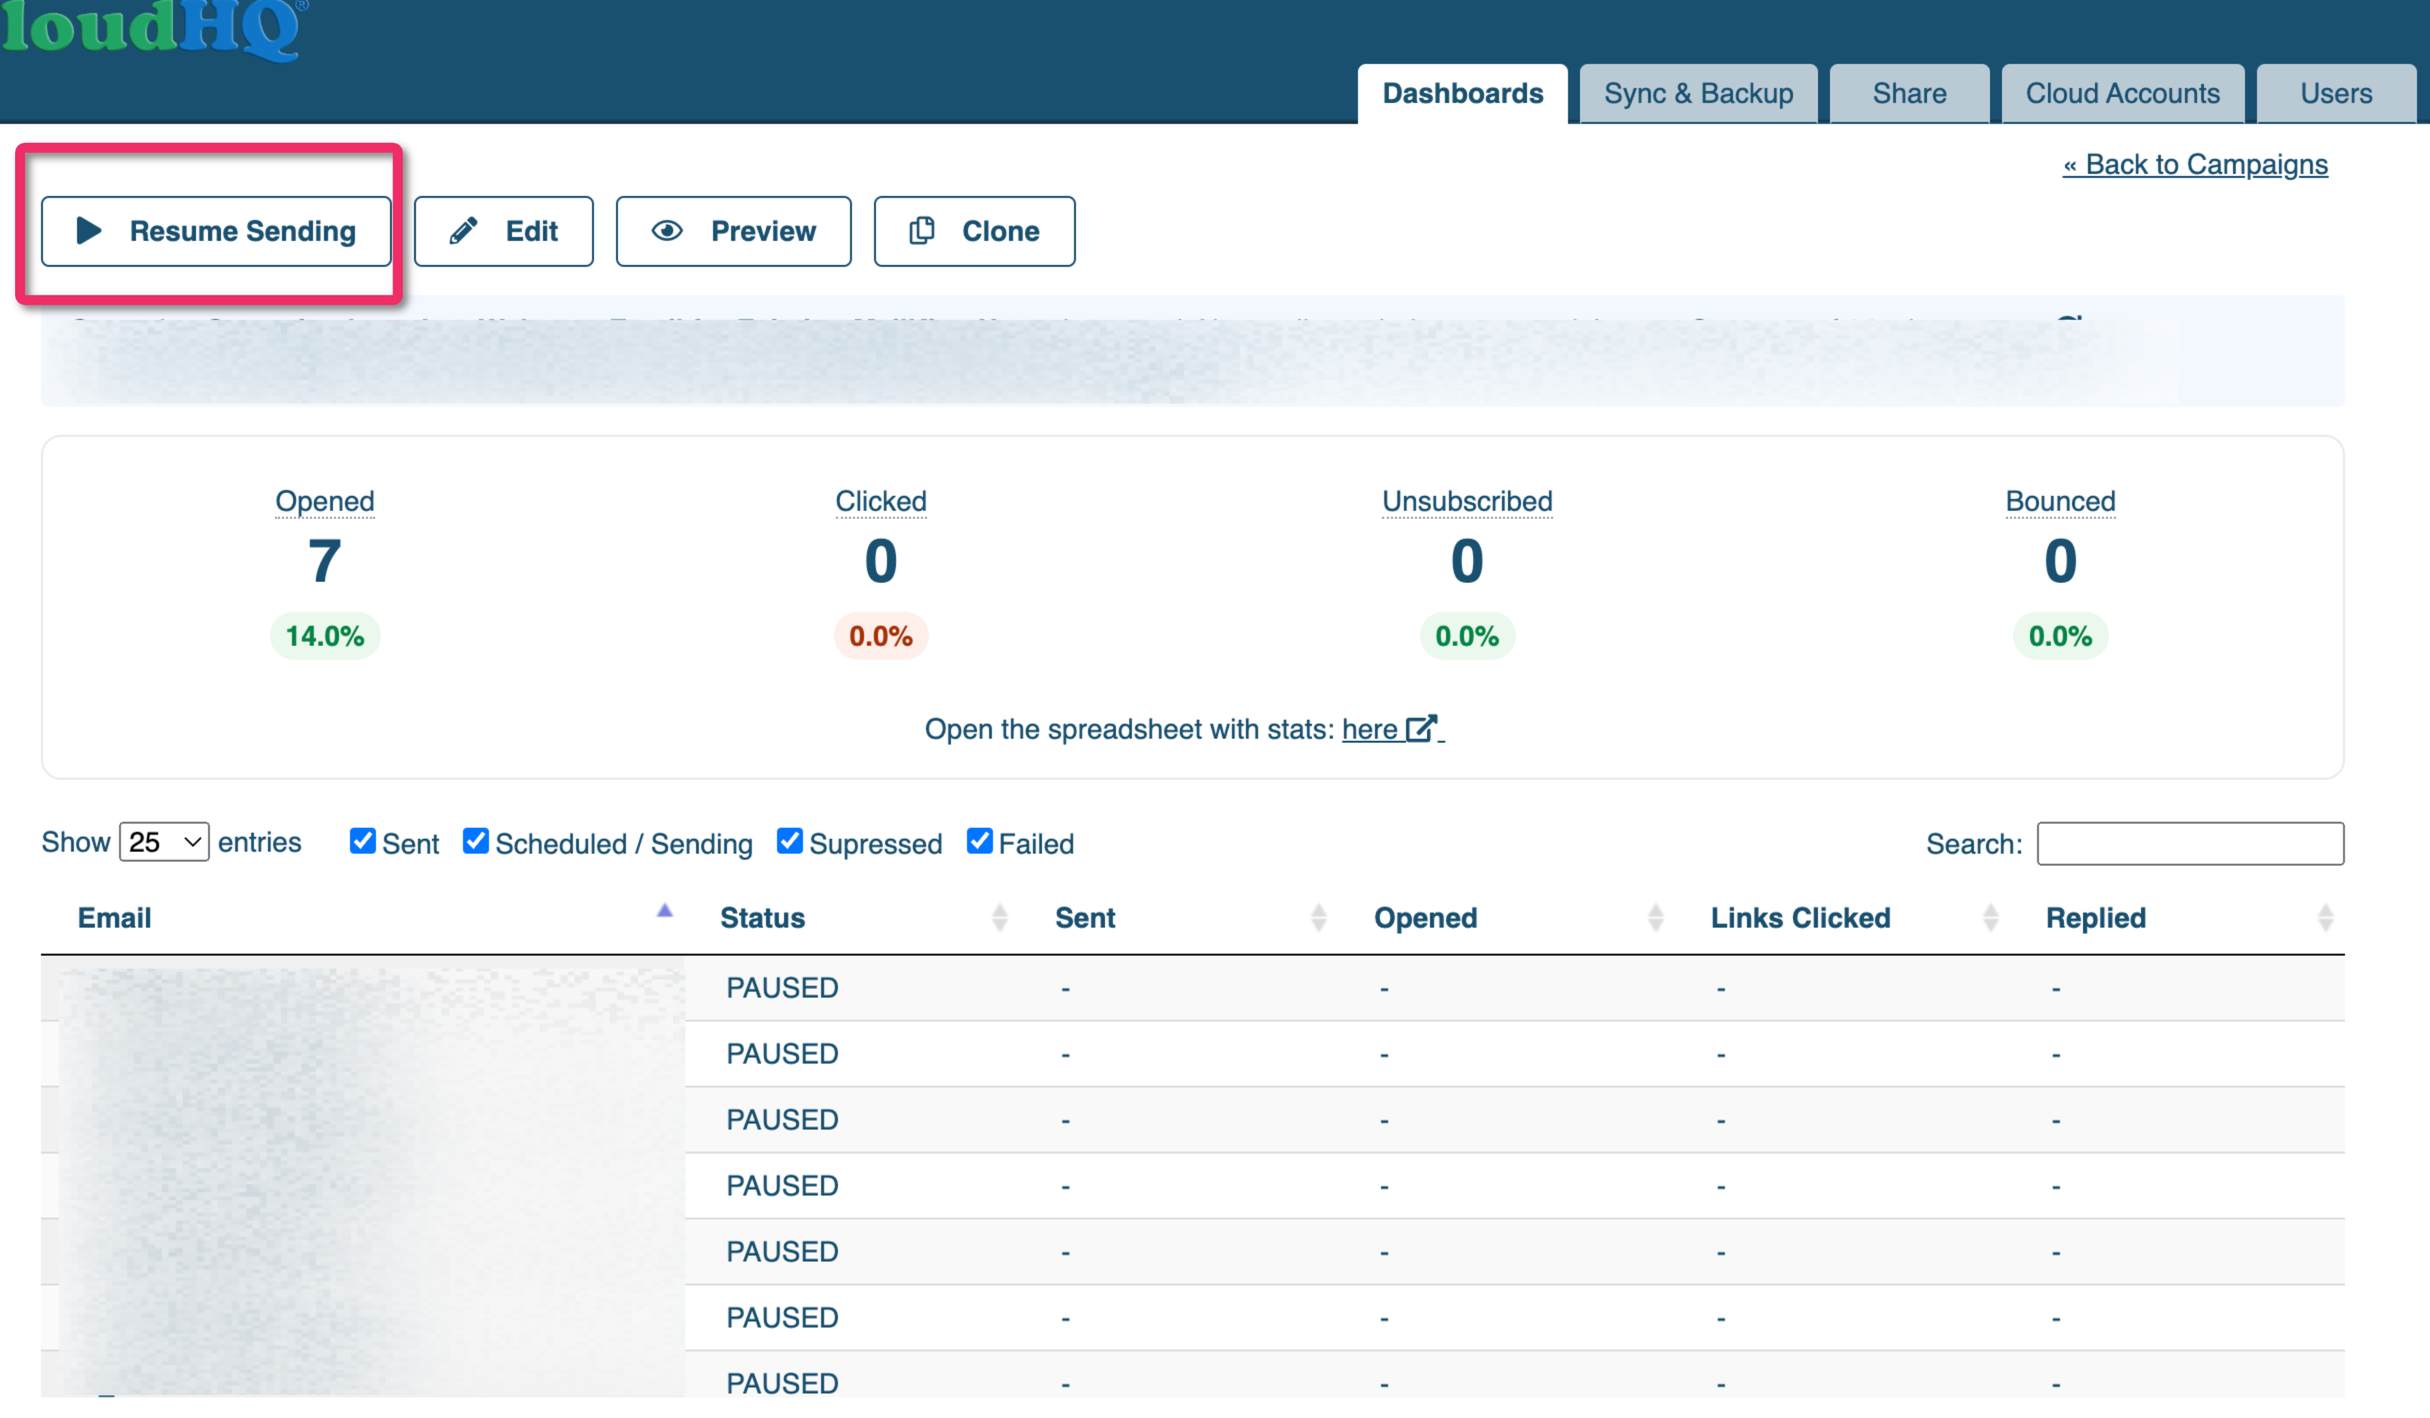
Task: Click the Email column header
Action: [114, 918]
